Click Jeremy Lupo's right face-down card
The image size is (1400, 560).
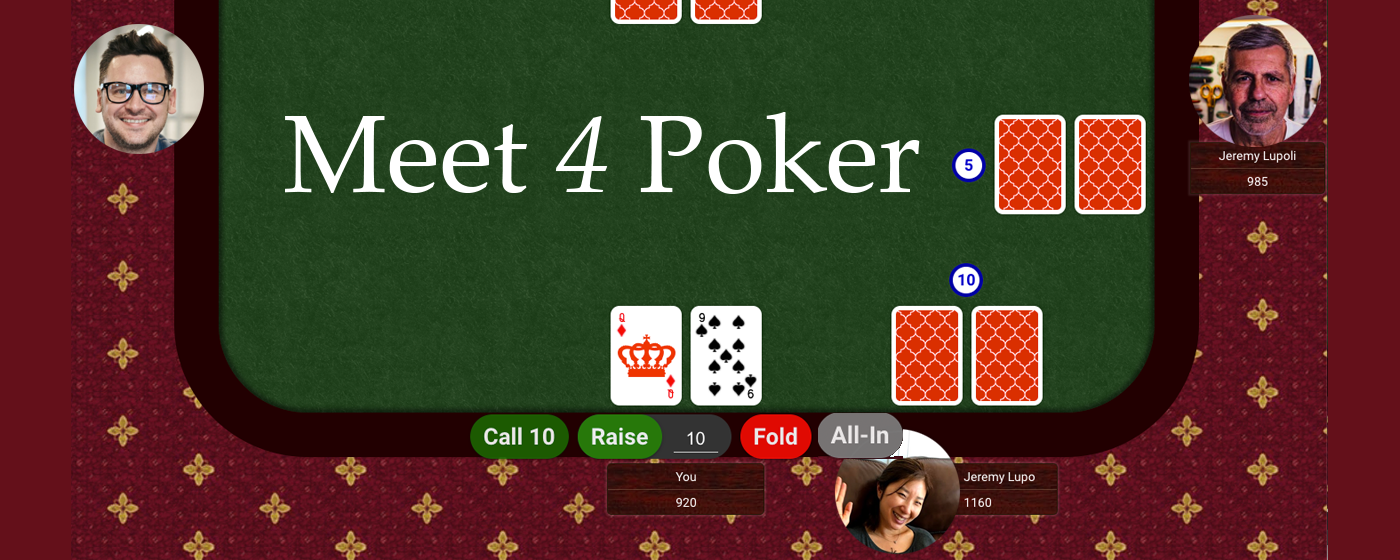tap(1007, 356)
